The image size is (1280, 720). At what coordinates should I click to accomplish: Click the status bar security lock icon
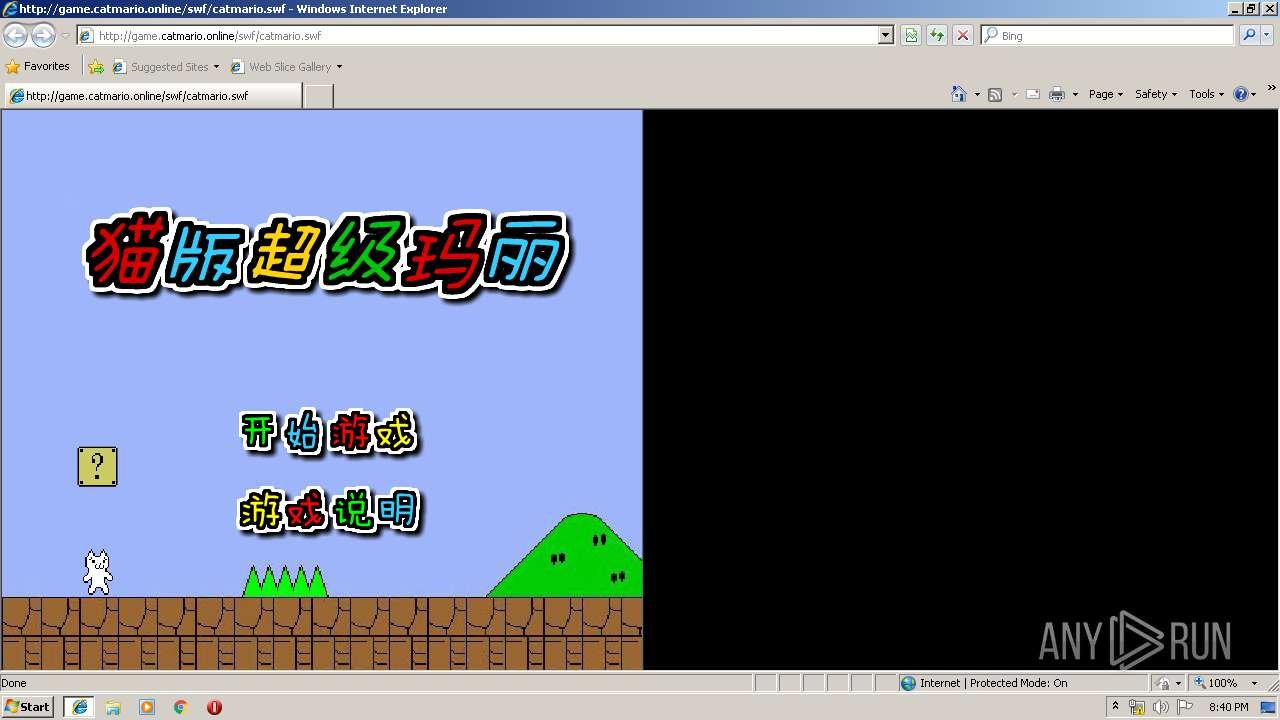(1163, 683)
